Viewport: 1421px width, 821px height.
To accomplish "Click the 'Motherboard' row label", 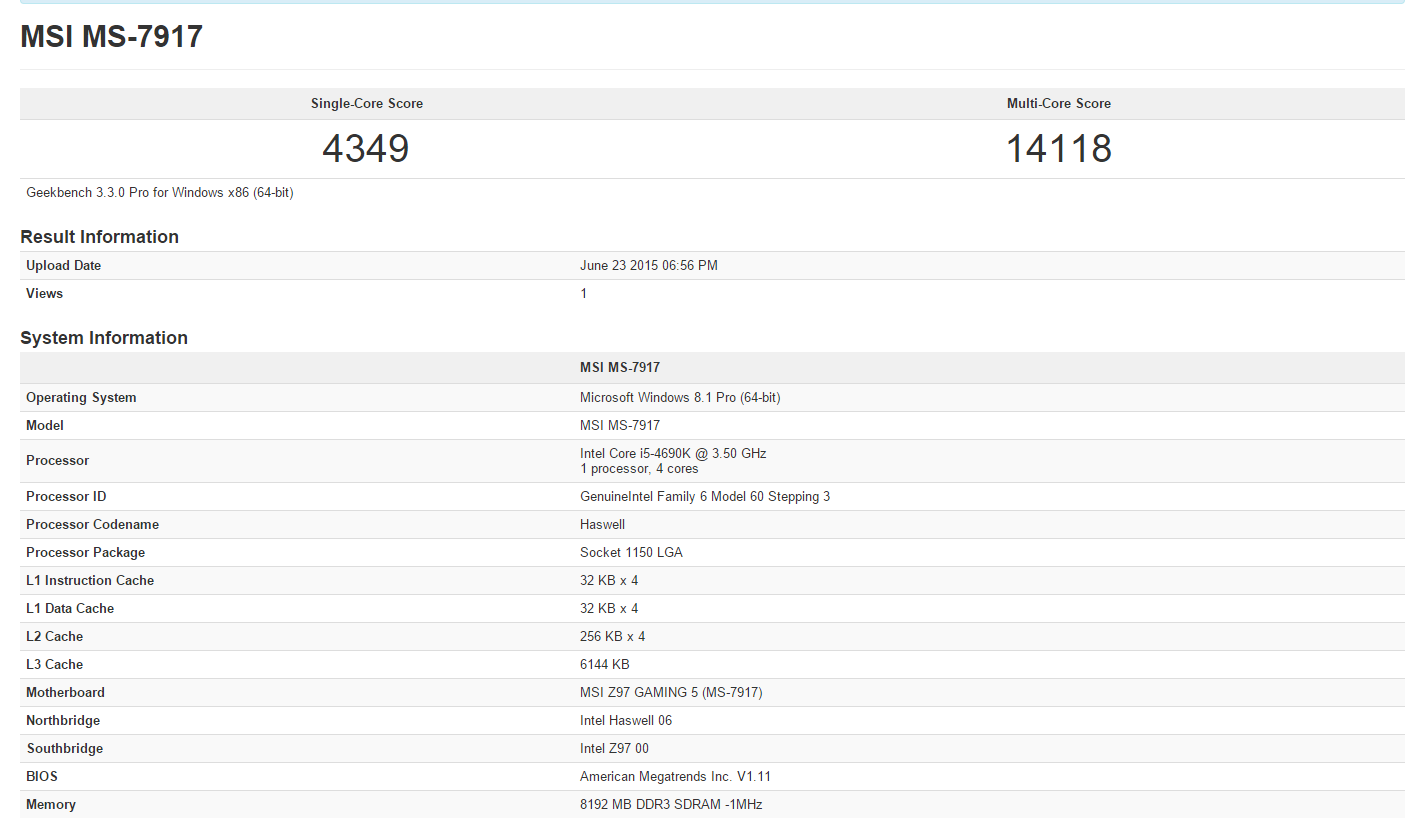I will tap(66, 693).
